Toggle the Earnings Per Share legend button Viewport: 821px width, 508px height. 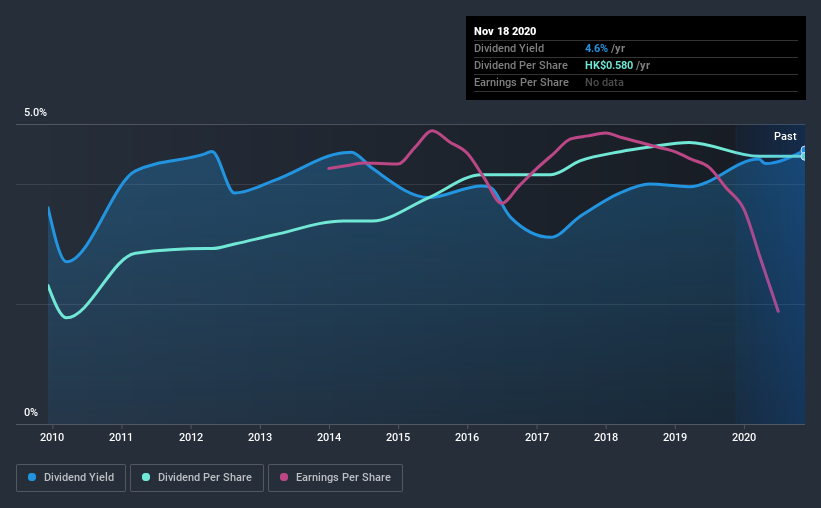tap(335, 478)
